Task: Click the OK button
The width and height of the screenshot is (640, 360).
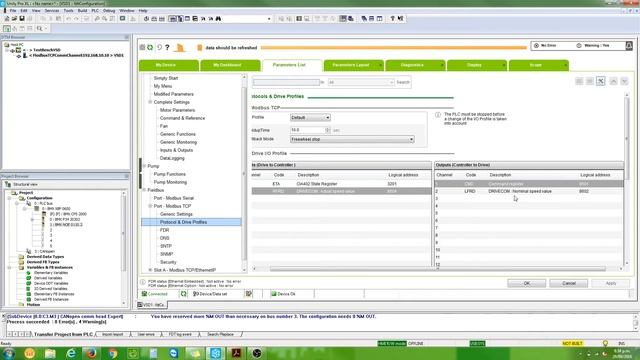Action: point(527,283)
